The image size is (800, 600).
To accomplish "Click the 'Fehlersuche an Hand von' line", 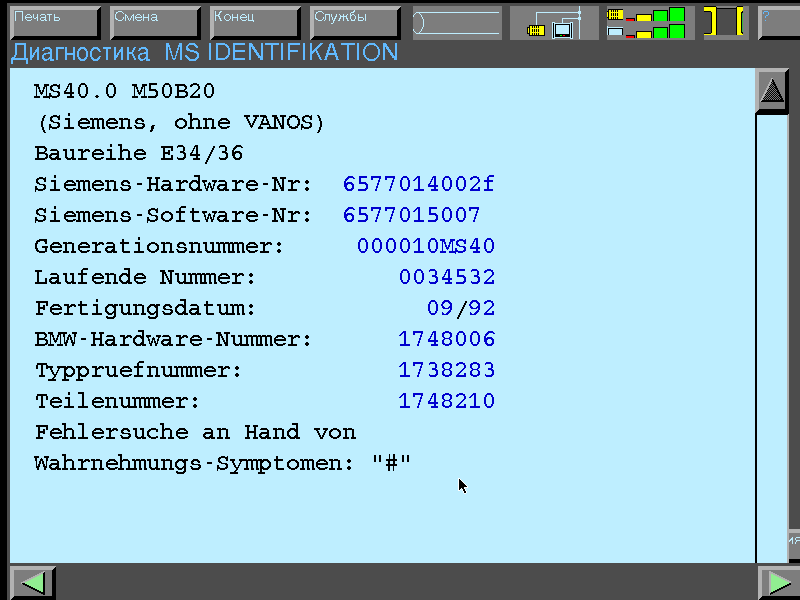I will coord(195,432).
